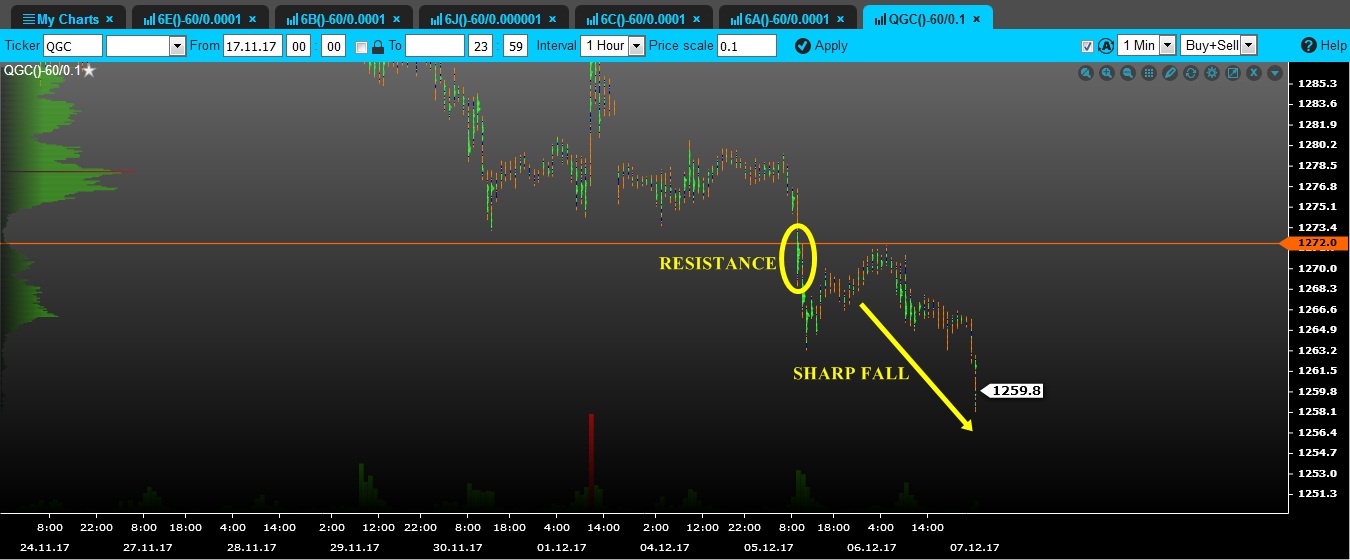Click the My Charts list icon
The image size is (1350, 560).
[x=28, y=19]
